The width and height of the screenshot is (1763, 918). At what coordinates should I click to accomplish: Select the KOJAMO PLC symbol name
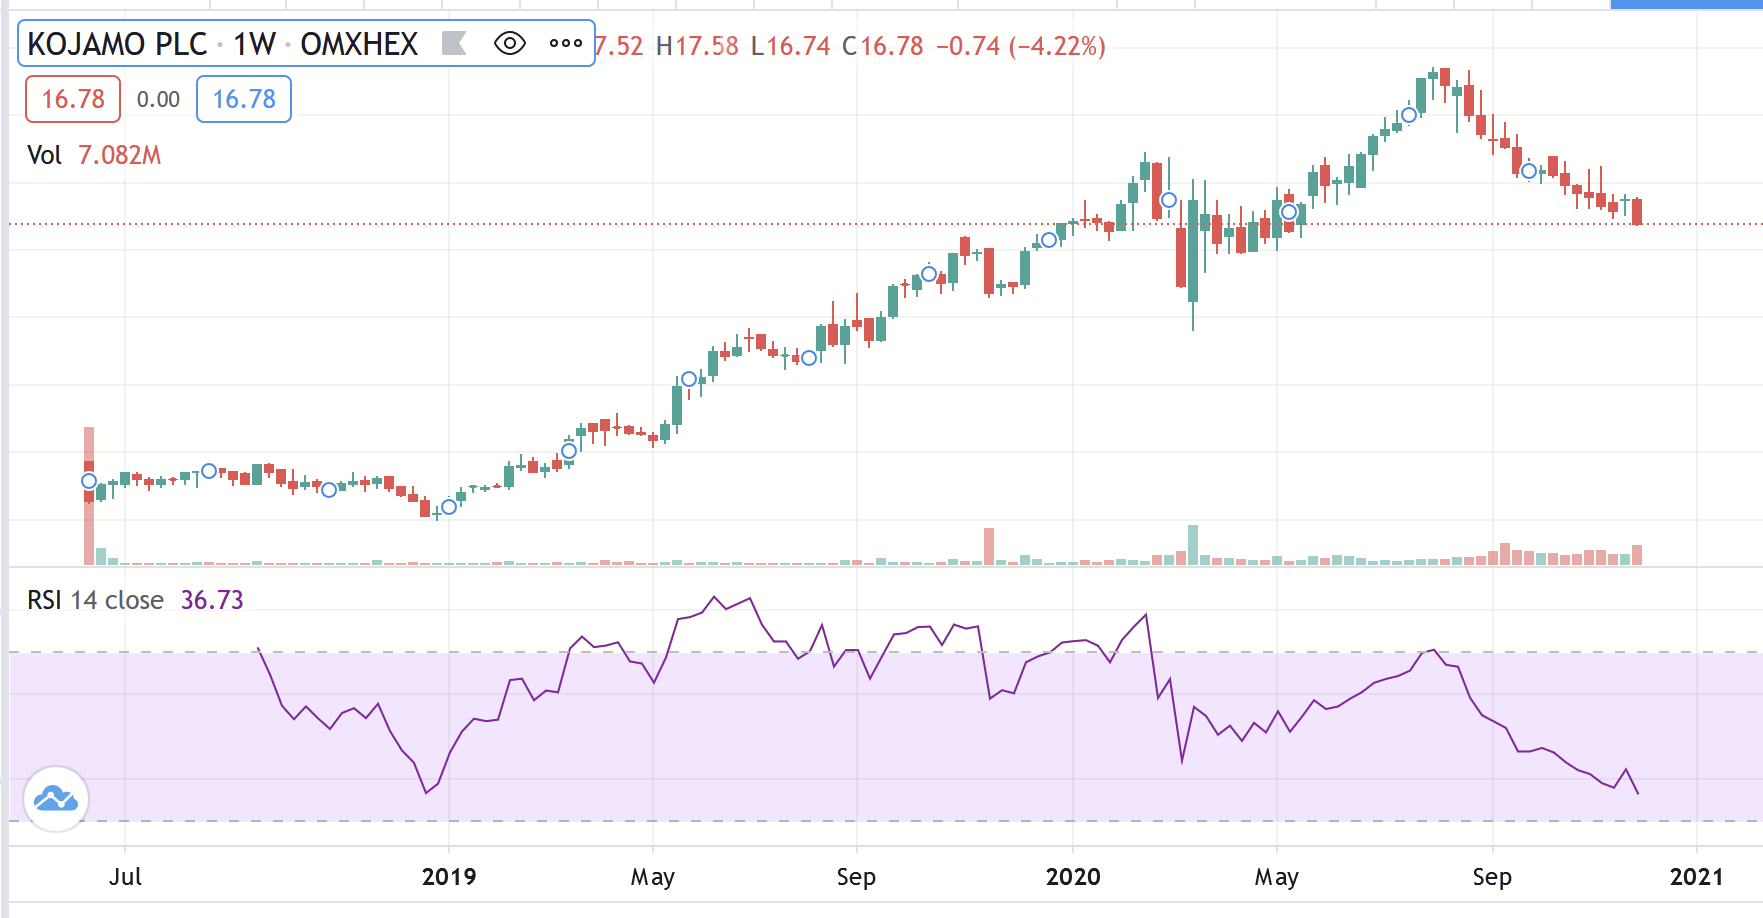117,44
